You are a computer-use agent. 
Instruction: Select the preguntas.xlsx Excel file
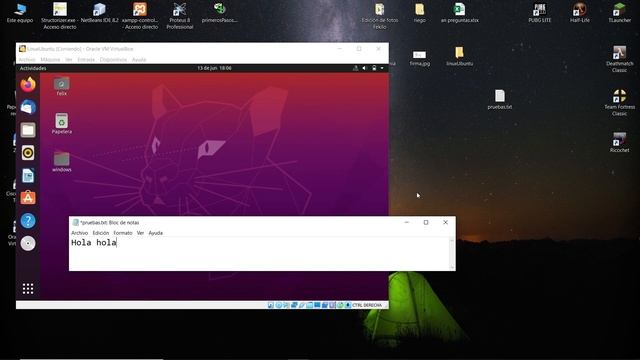pos(460,13)
